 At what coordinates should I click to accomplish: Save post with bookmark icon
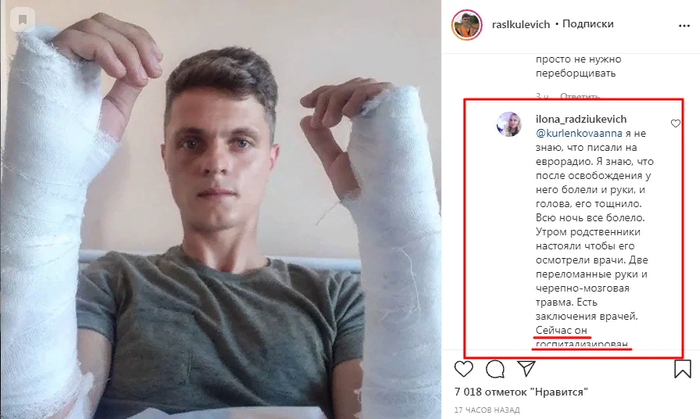[683, 369]
